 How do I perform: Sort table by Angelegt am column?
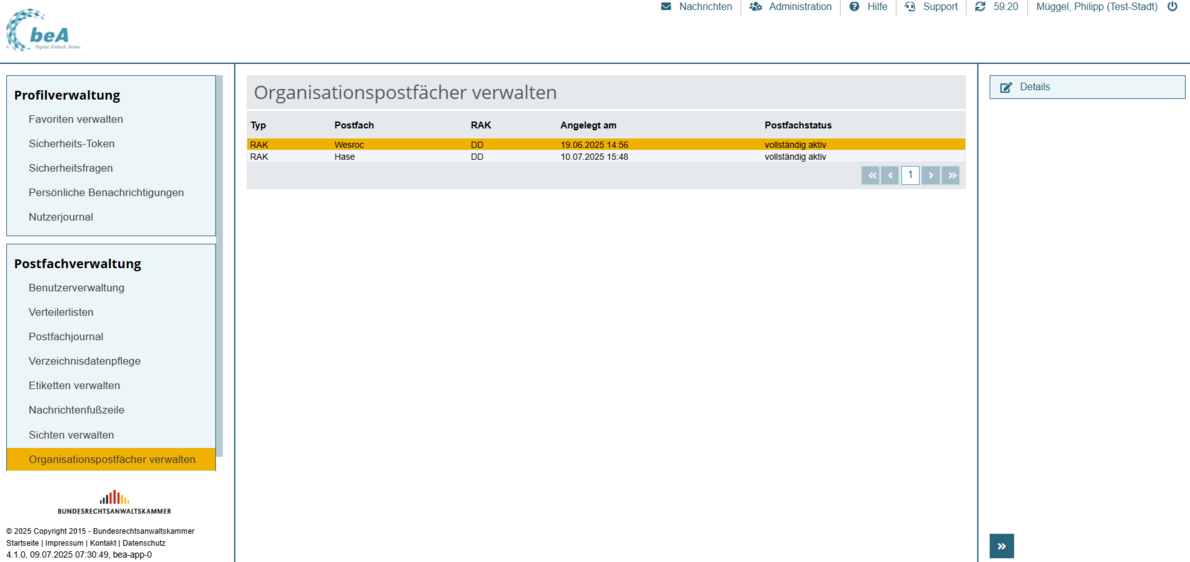coord(588,125)
